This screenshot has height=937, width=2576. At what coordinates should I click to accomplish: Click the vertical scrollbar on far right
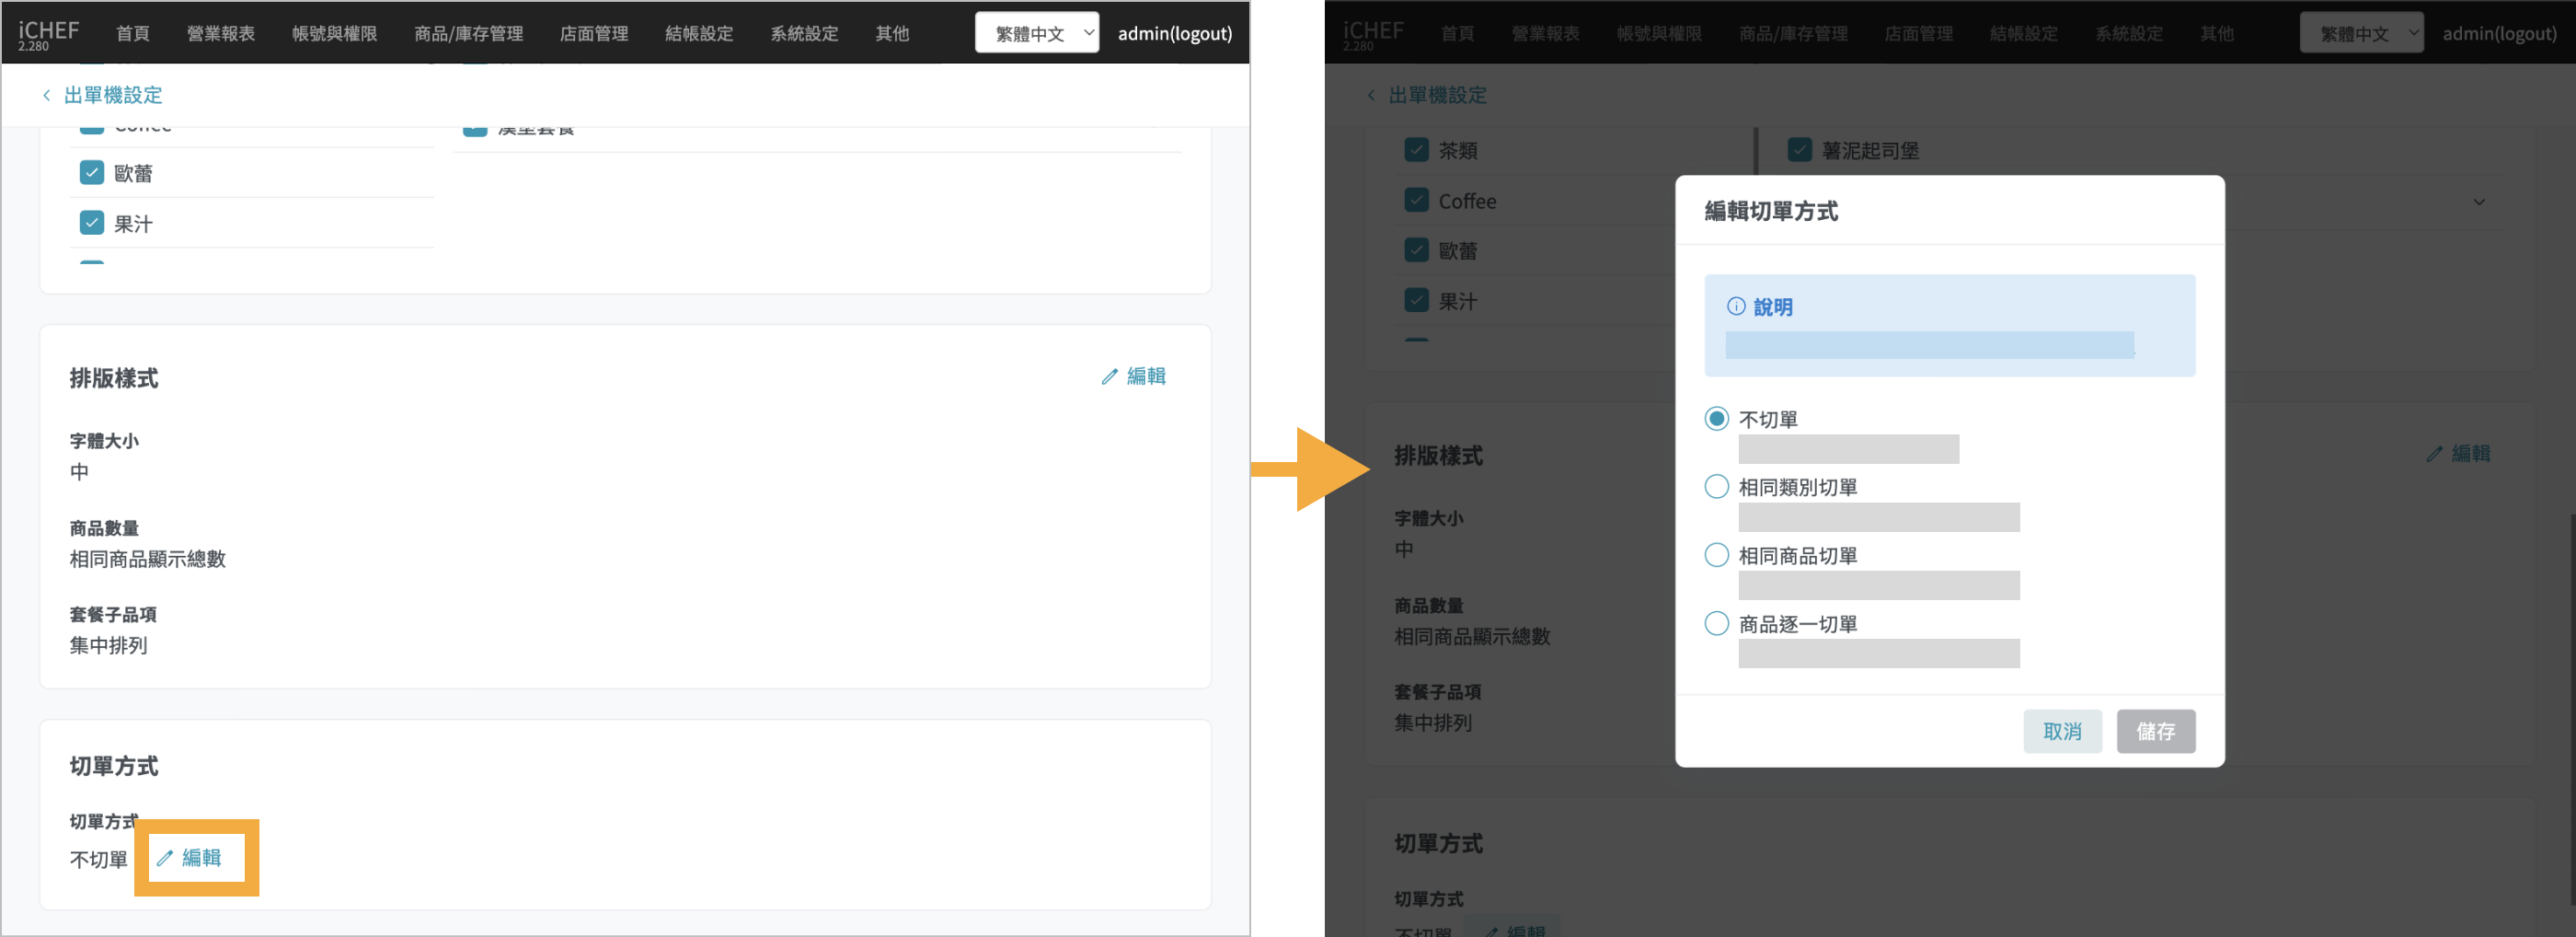2570,700
